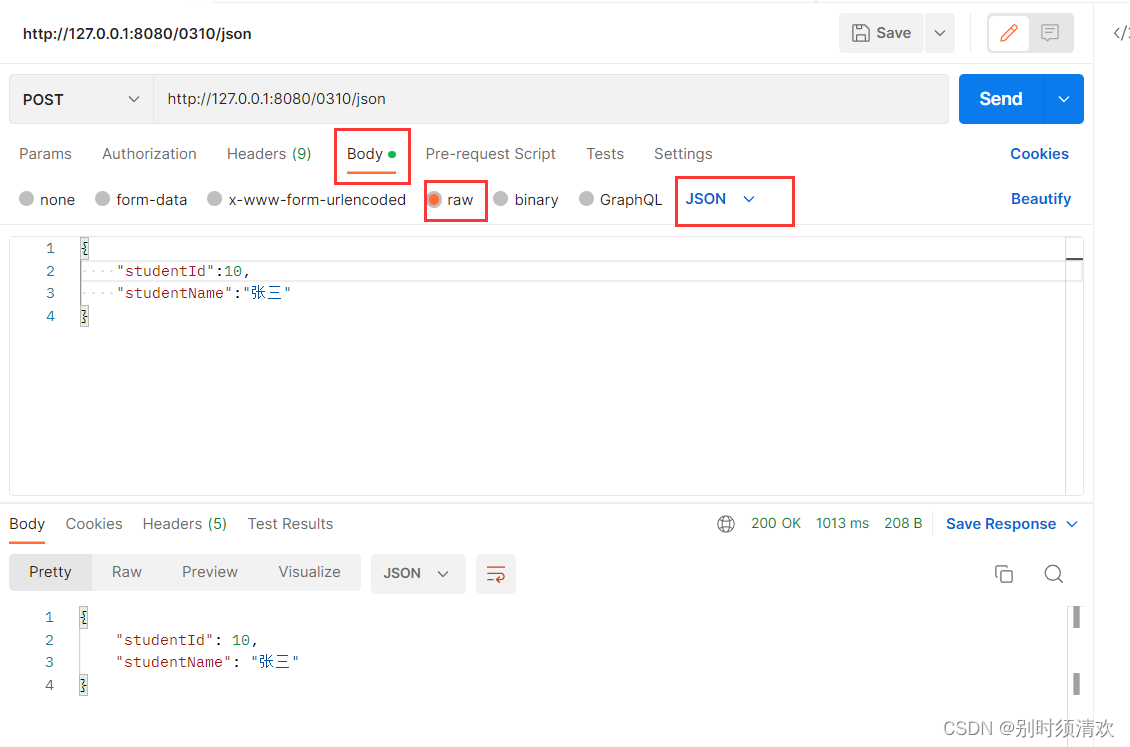The height and width of the screenshot is (747, 1130).
Task: Open comments via the comment bubble icon
Action: tap(1049, 33)
